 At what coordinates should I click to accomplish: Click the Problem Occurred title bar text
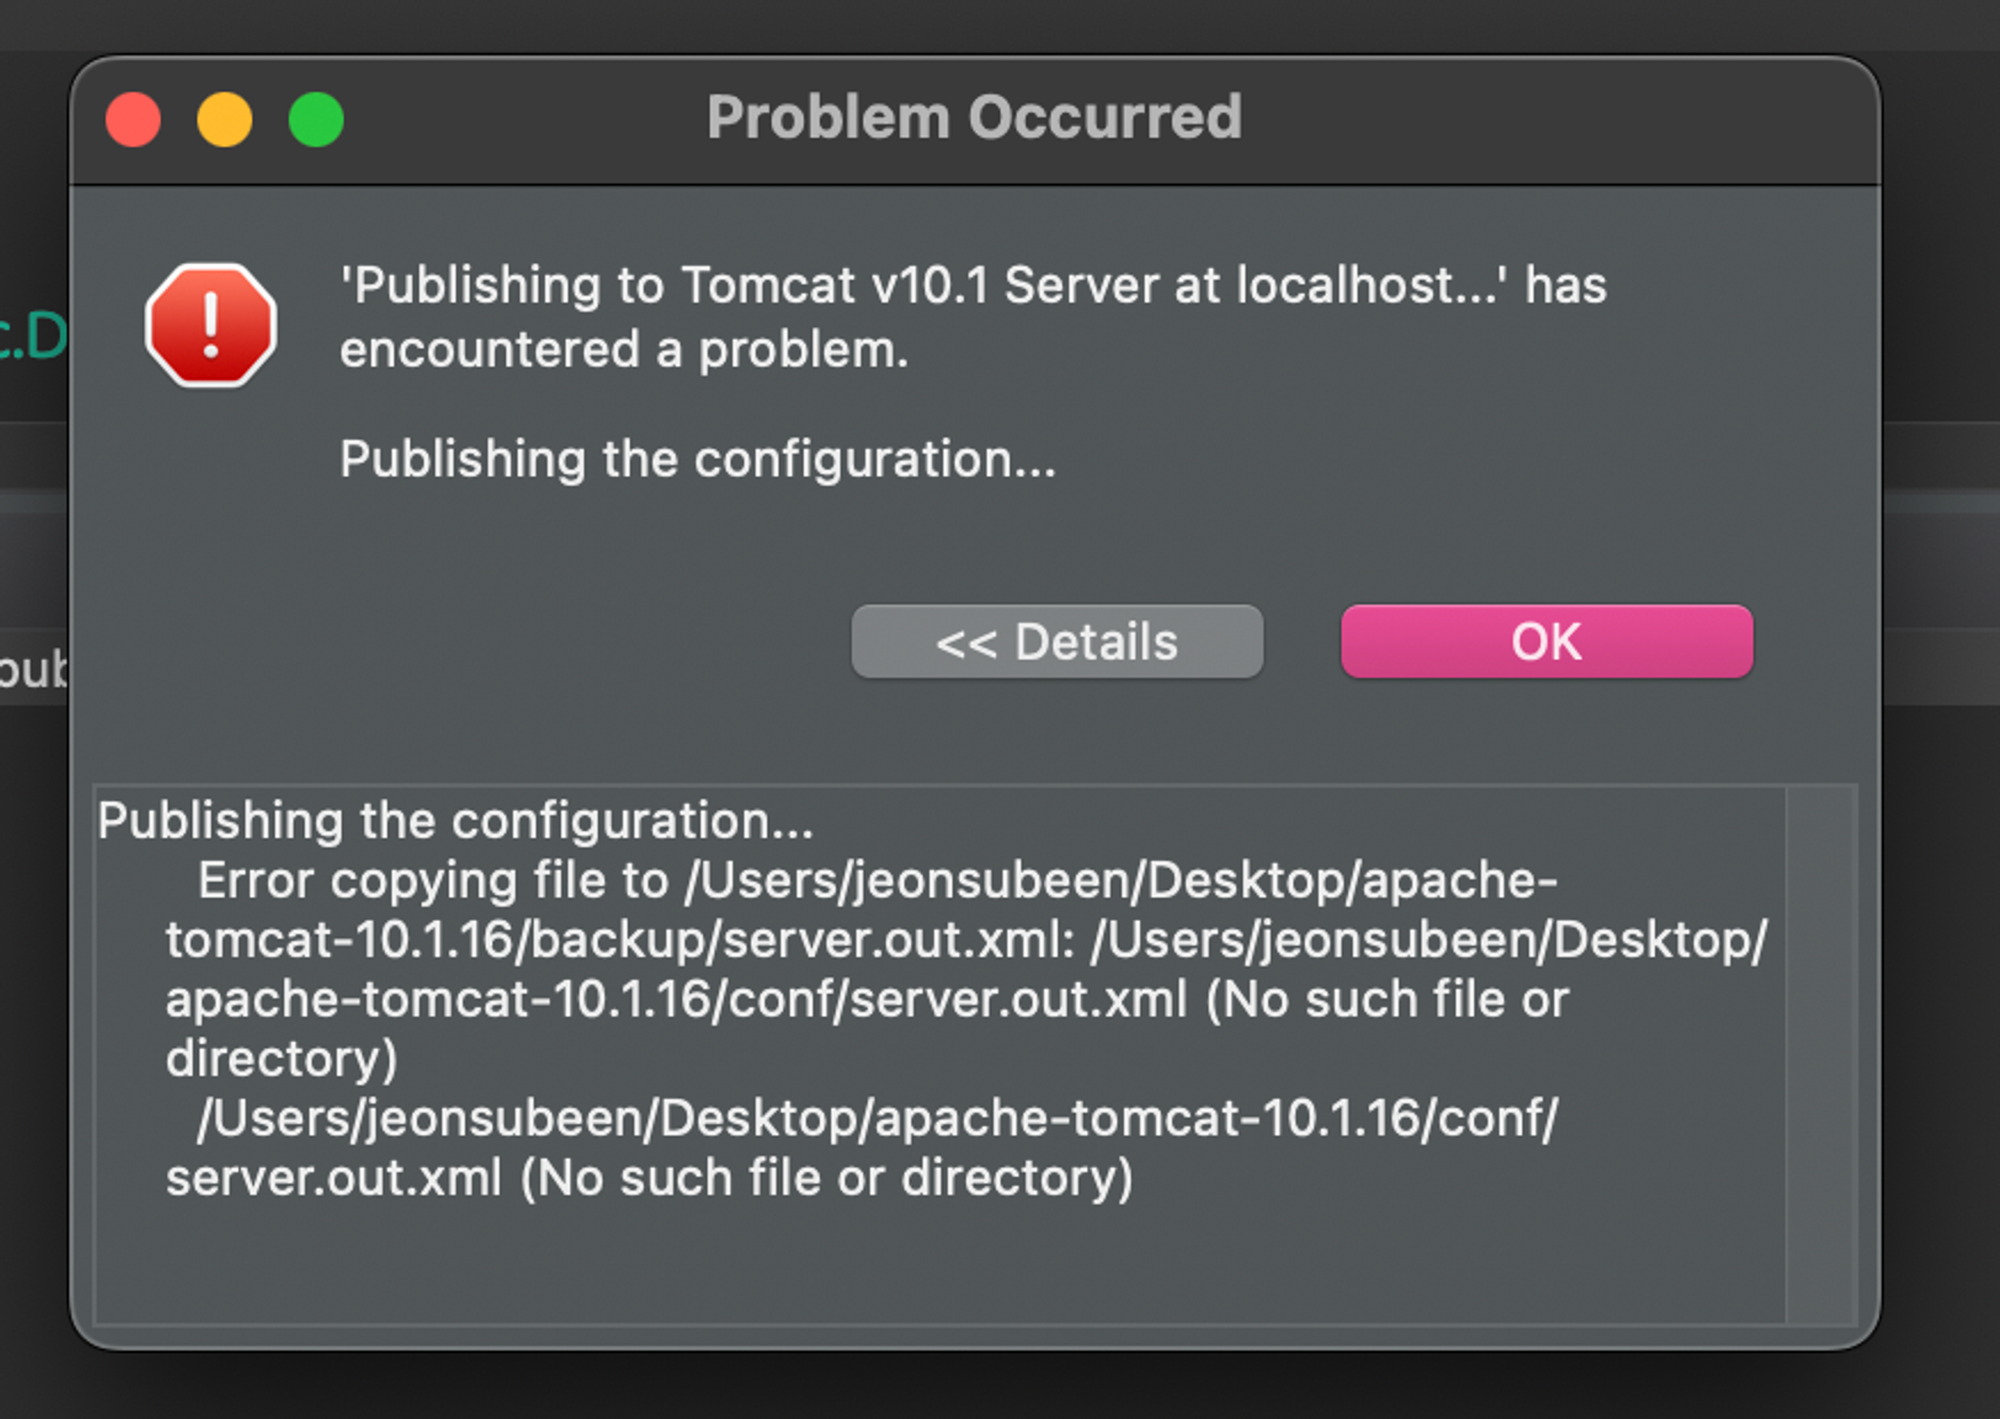tap(974, 117)
